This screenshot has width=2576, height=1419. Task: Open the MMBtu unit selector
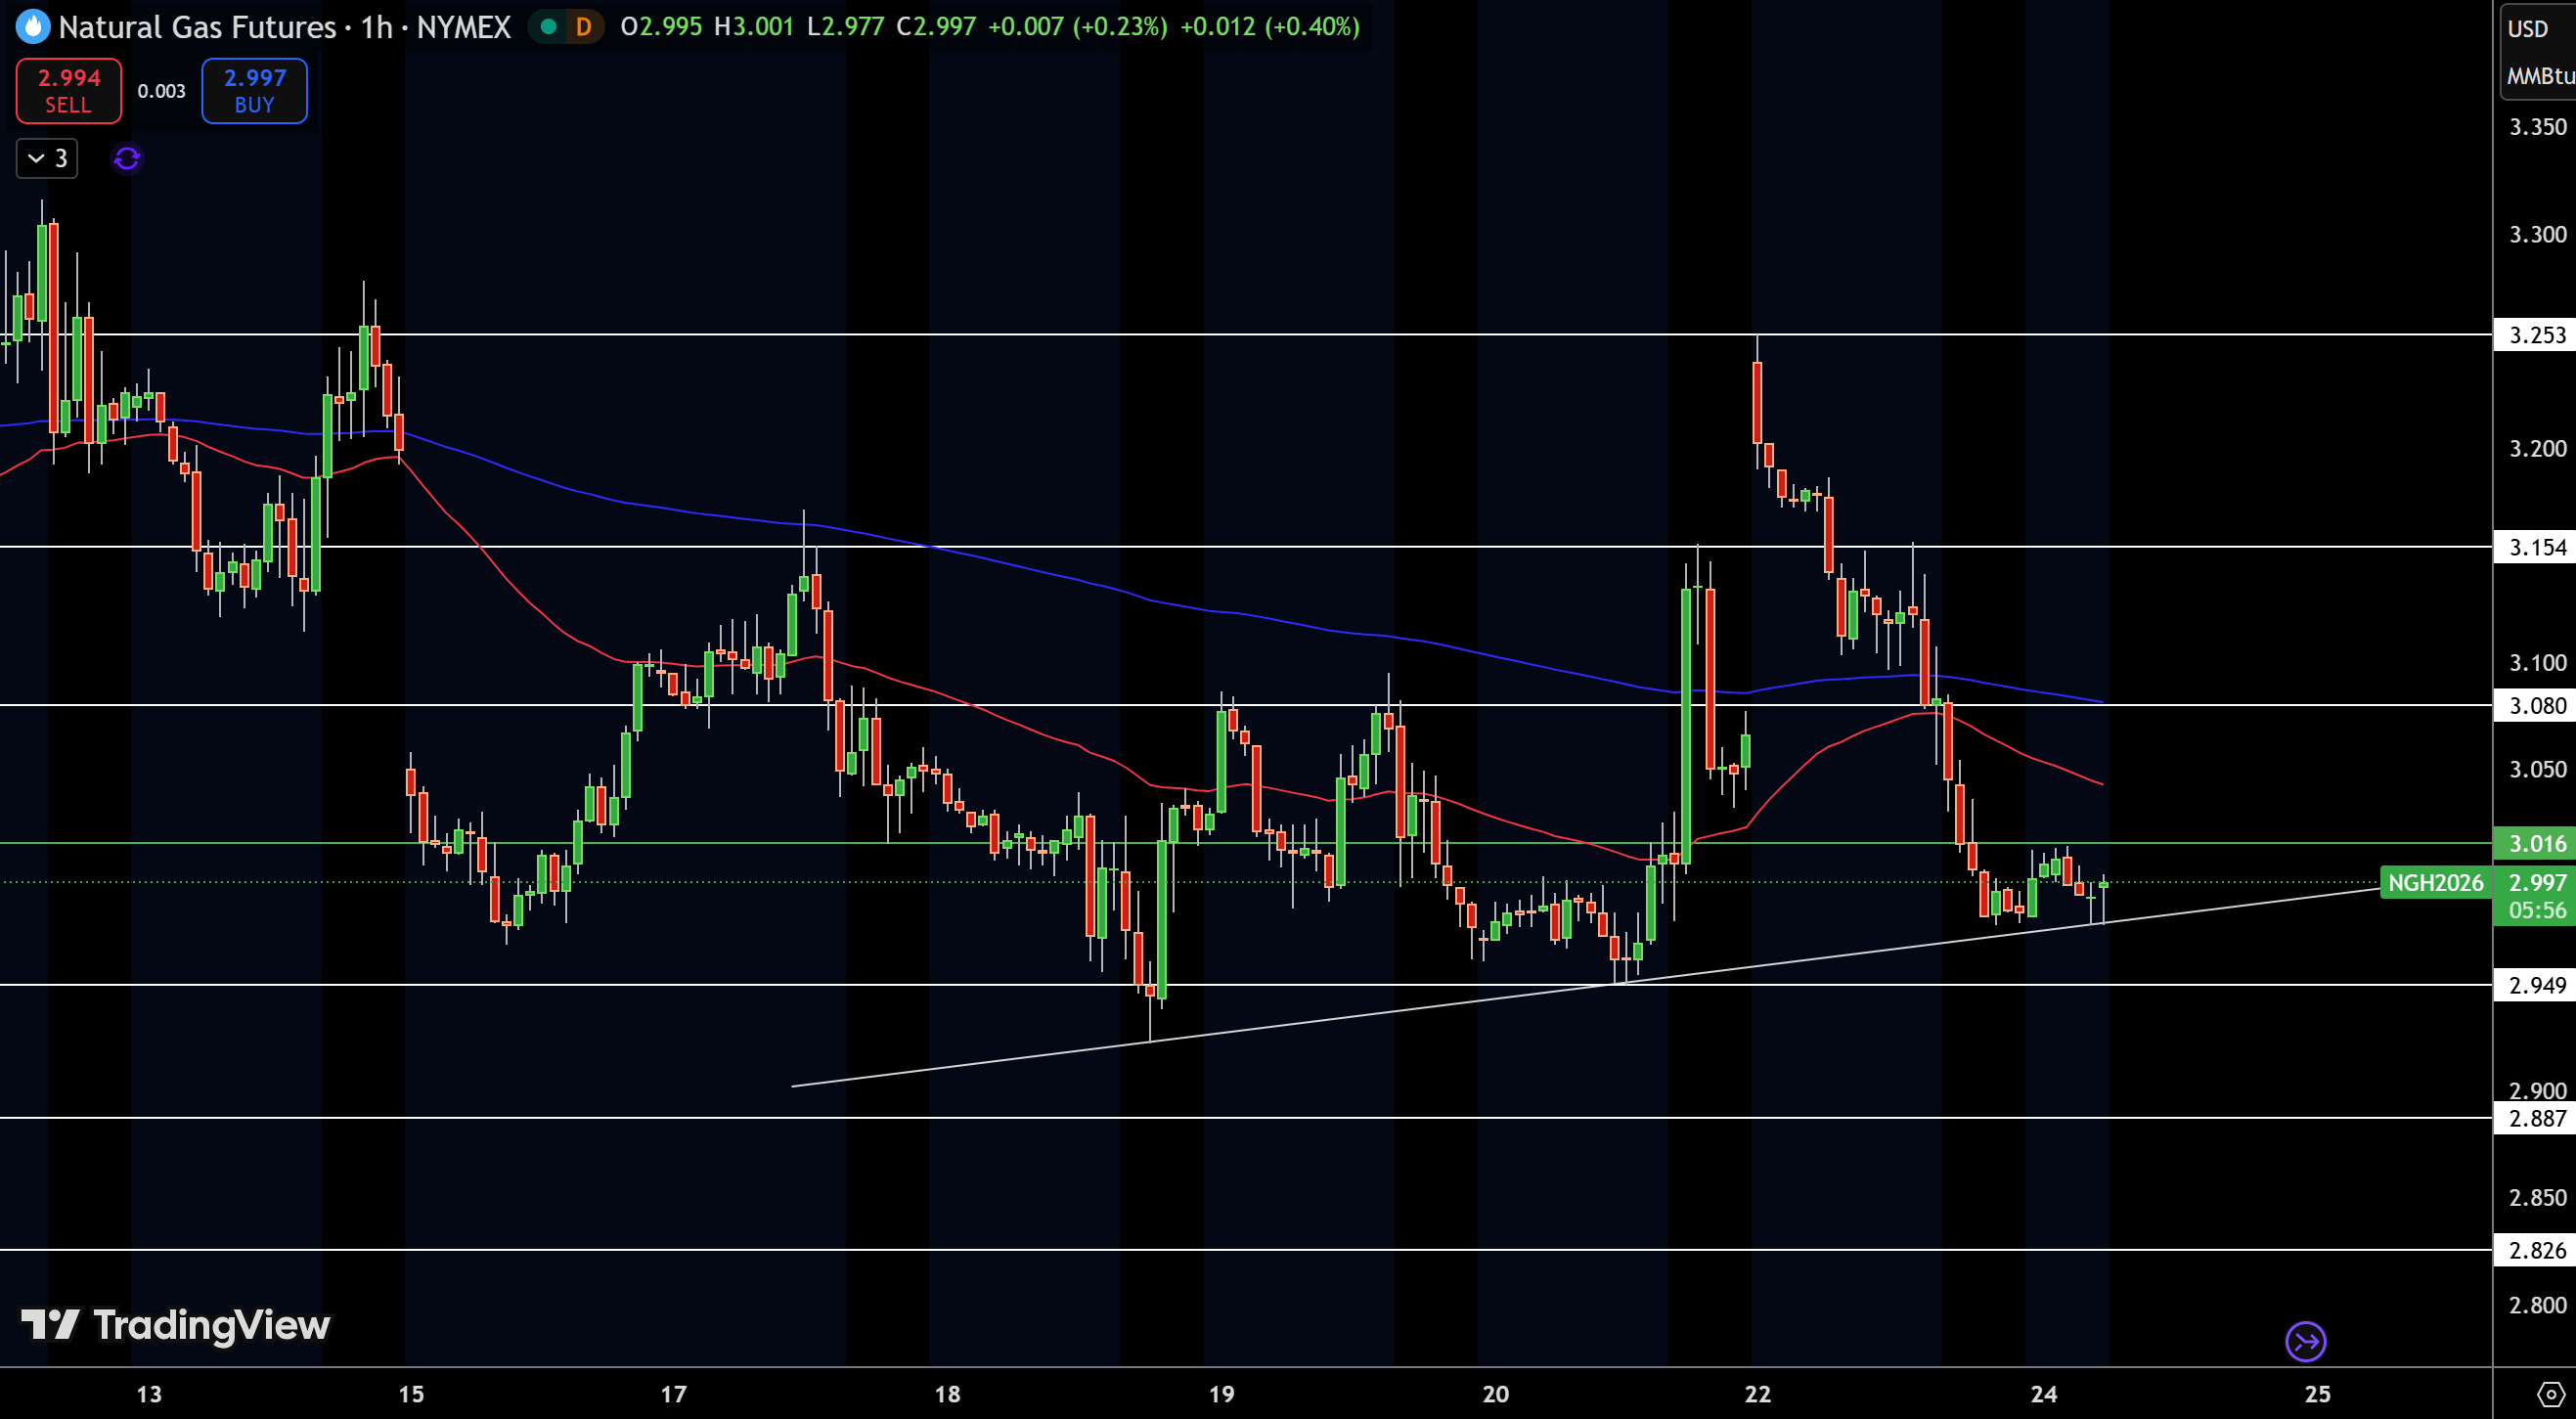pos(2540,76)
